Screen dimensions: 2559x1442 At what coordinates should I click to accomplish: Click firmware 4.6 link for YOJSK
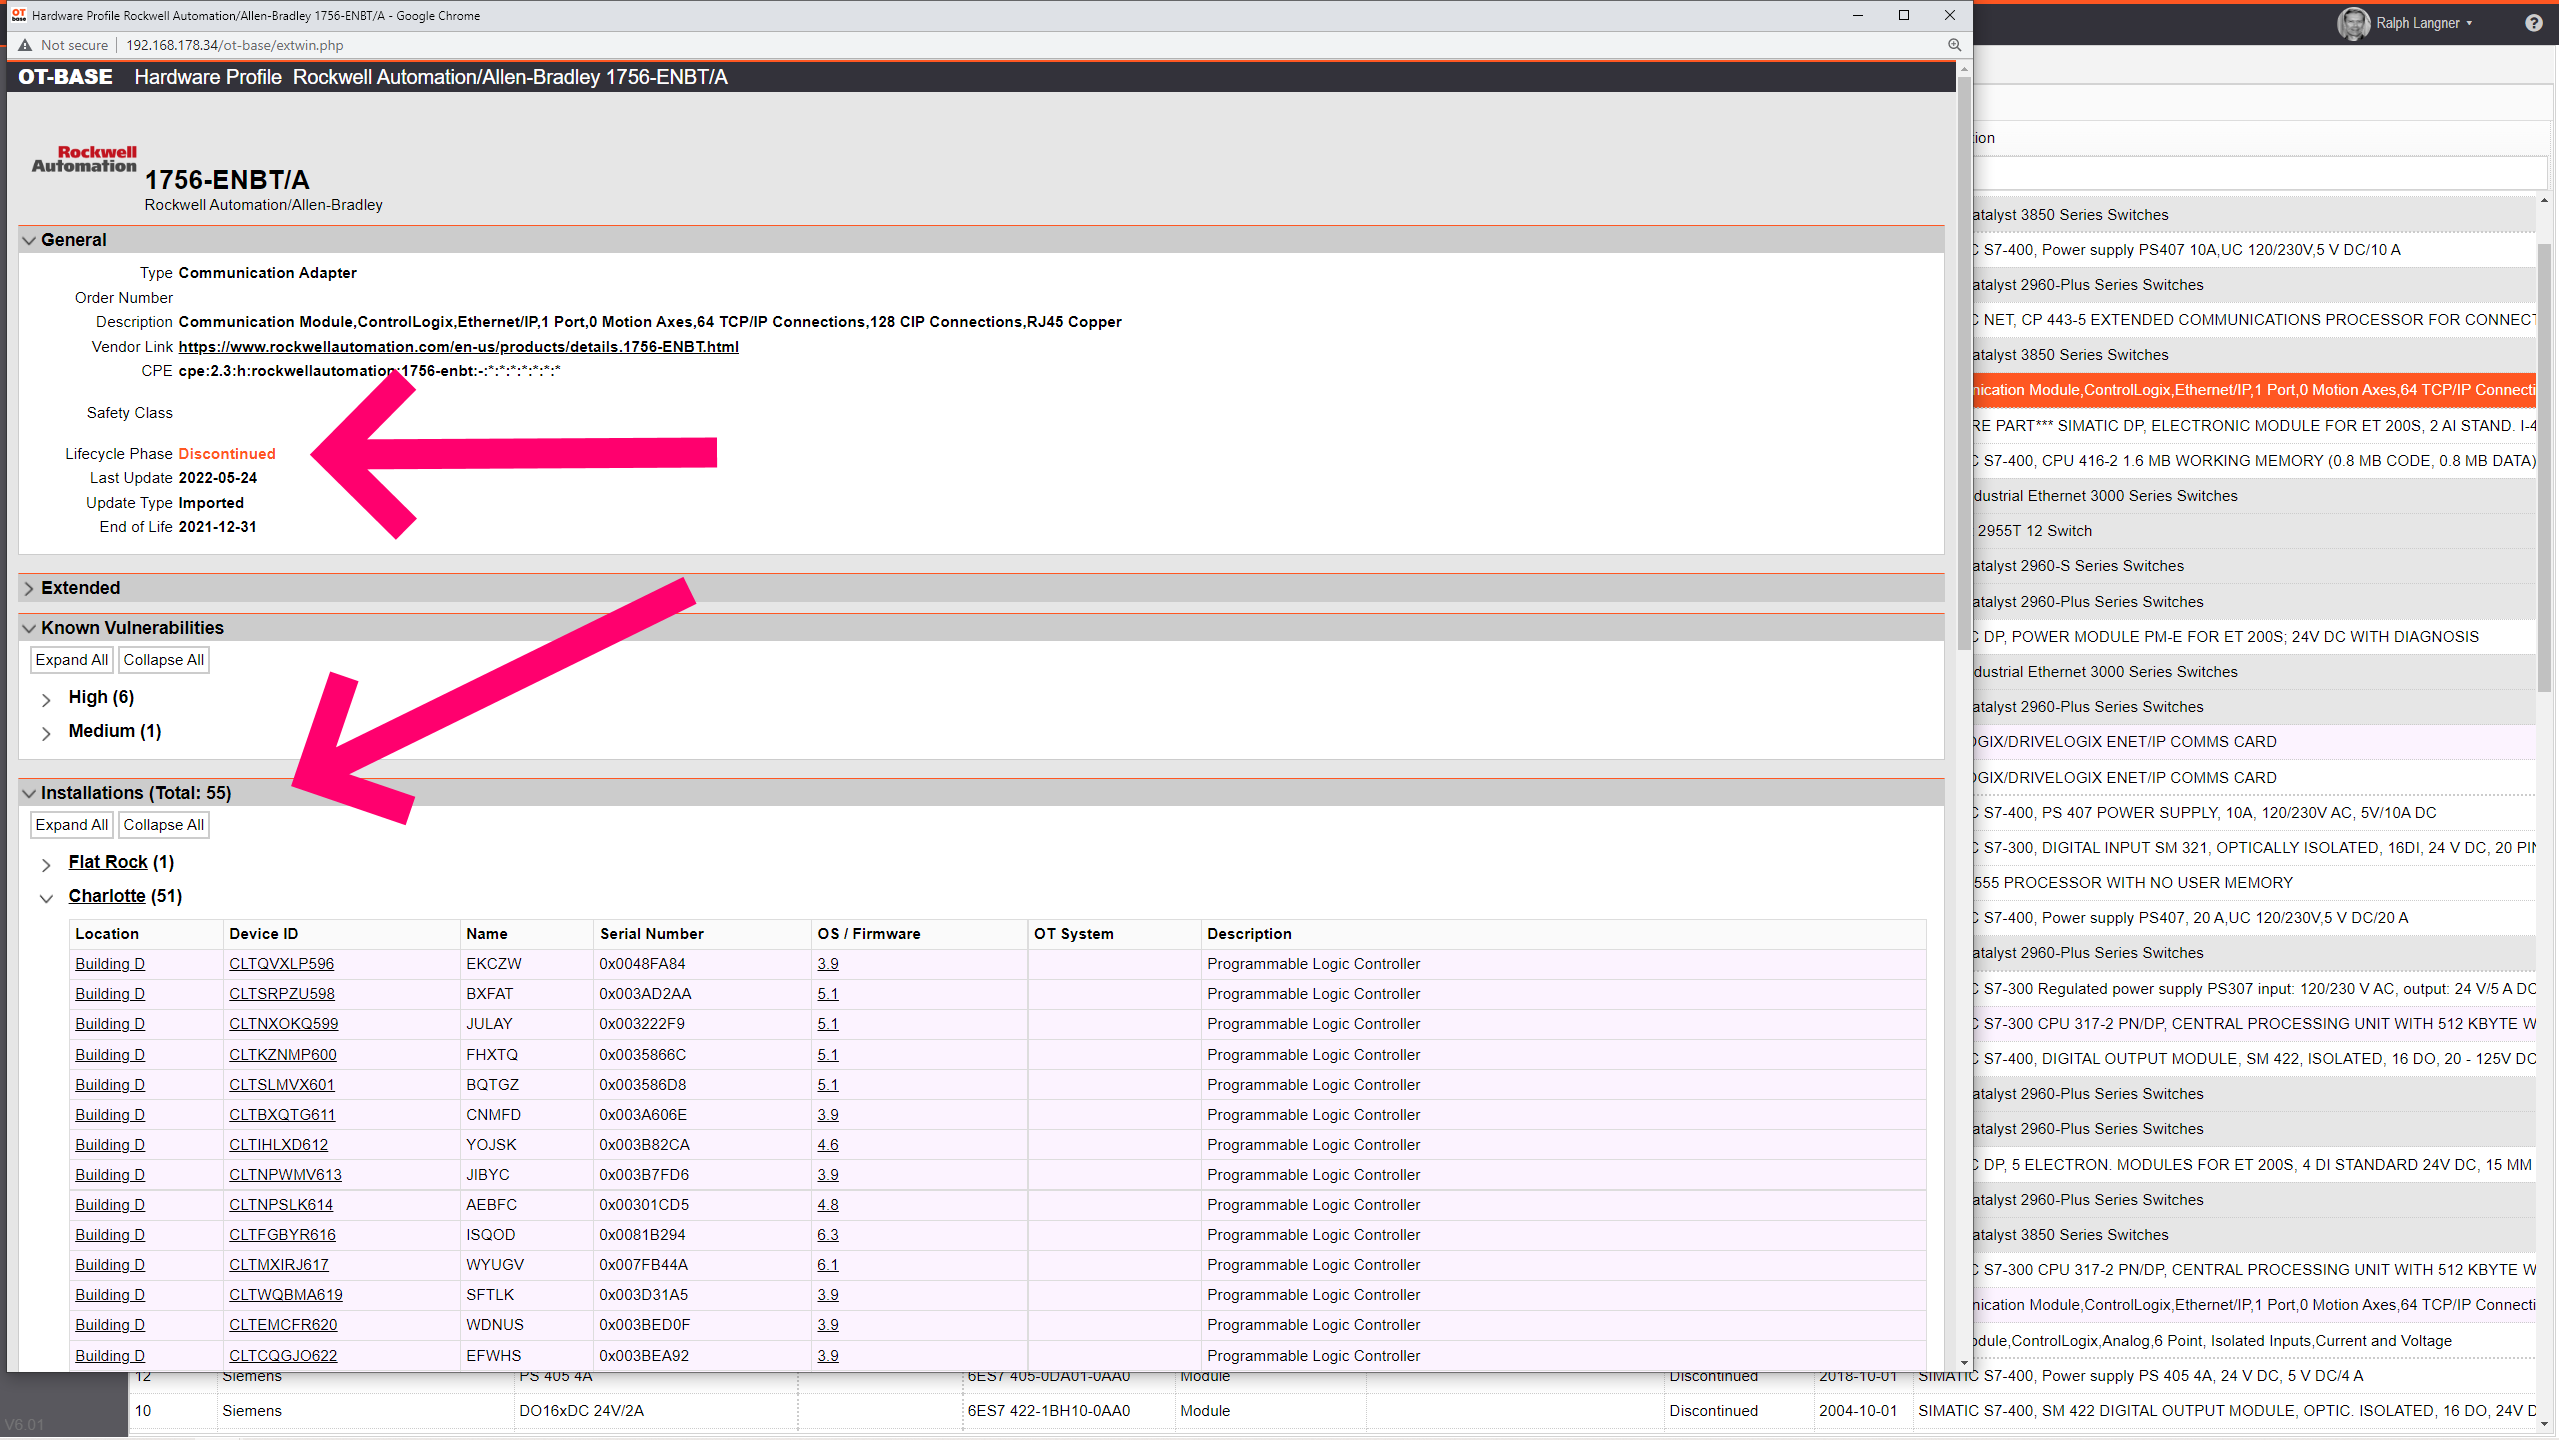coord(828,1145)
